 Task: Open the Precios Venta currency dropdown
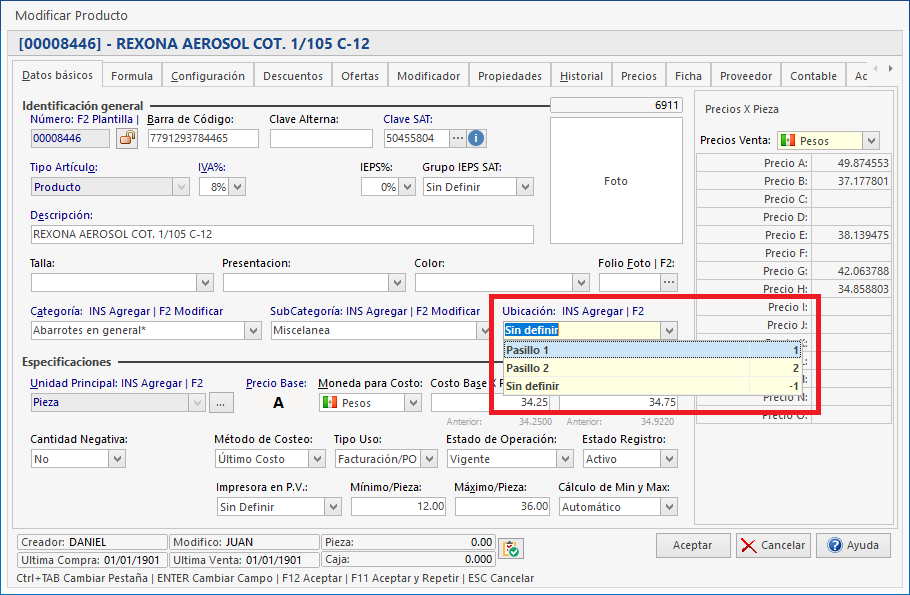pos(870,141)
